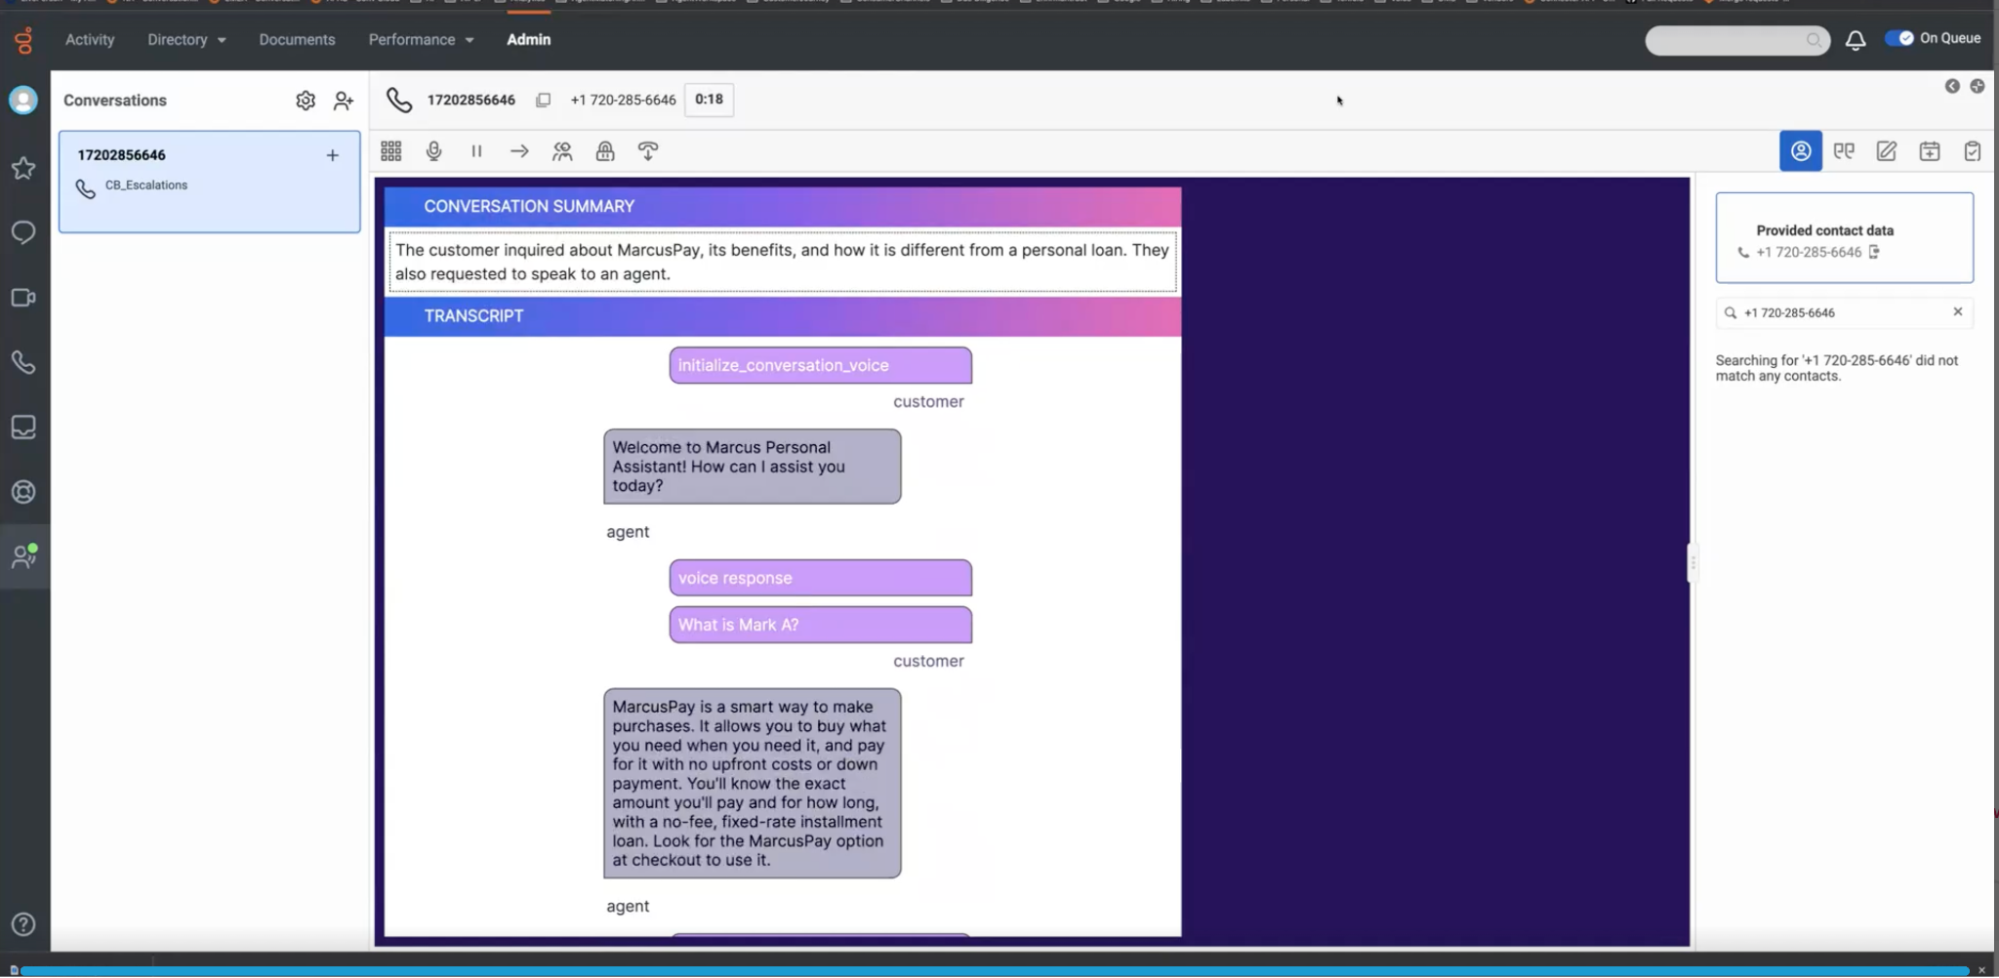Toggle secure pause lock icon
This screenshot has width=1999, height=978.
tap(605, 151)
